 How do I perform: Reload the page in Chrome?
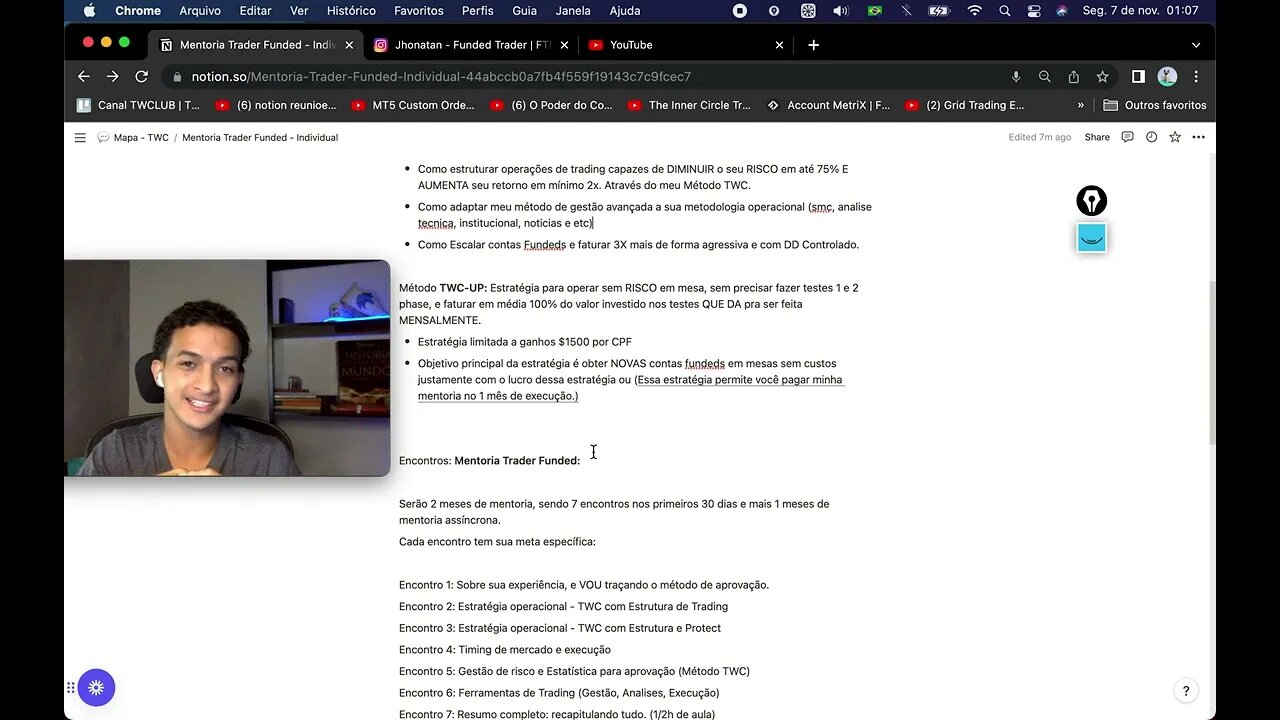tap(142, 76)
